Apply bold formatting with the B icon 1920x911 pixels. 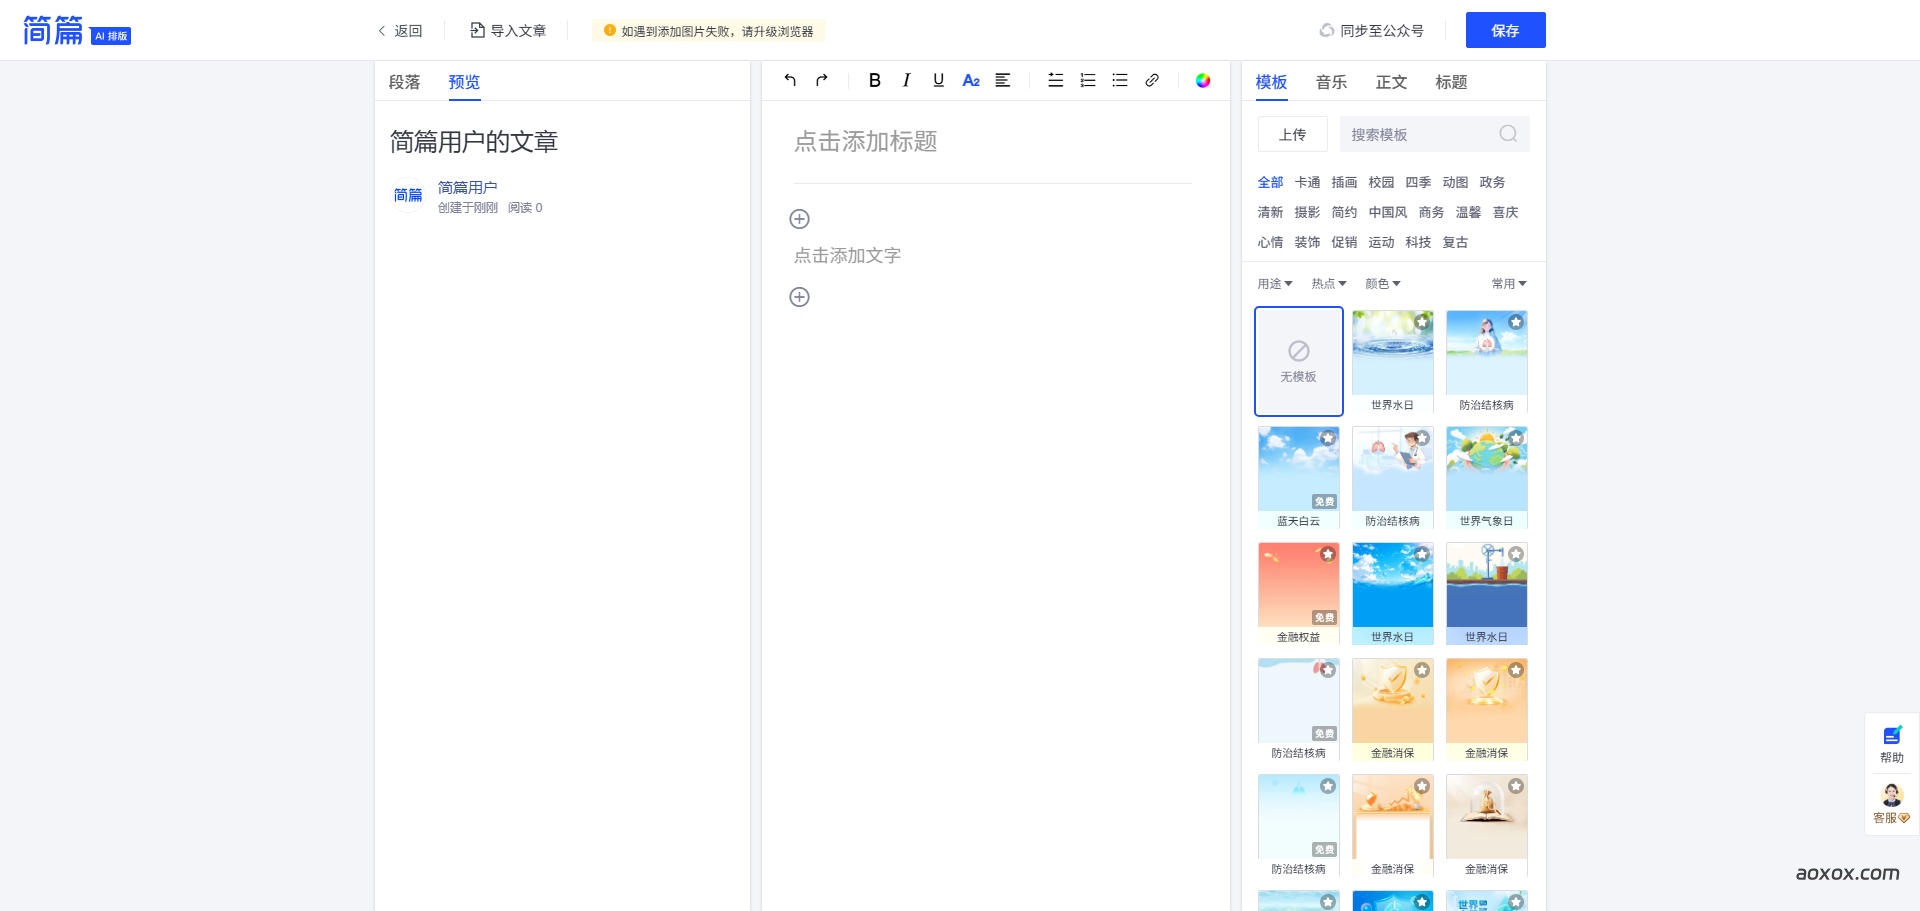point(874,80)
